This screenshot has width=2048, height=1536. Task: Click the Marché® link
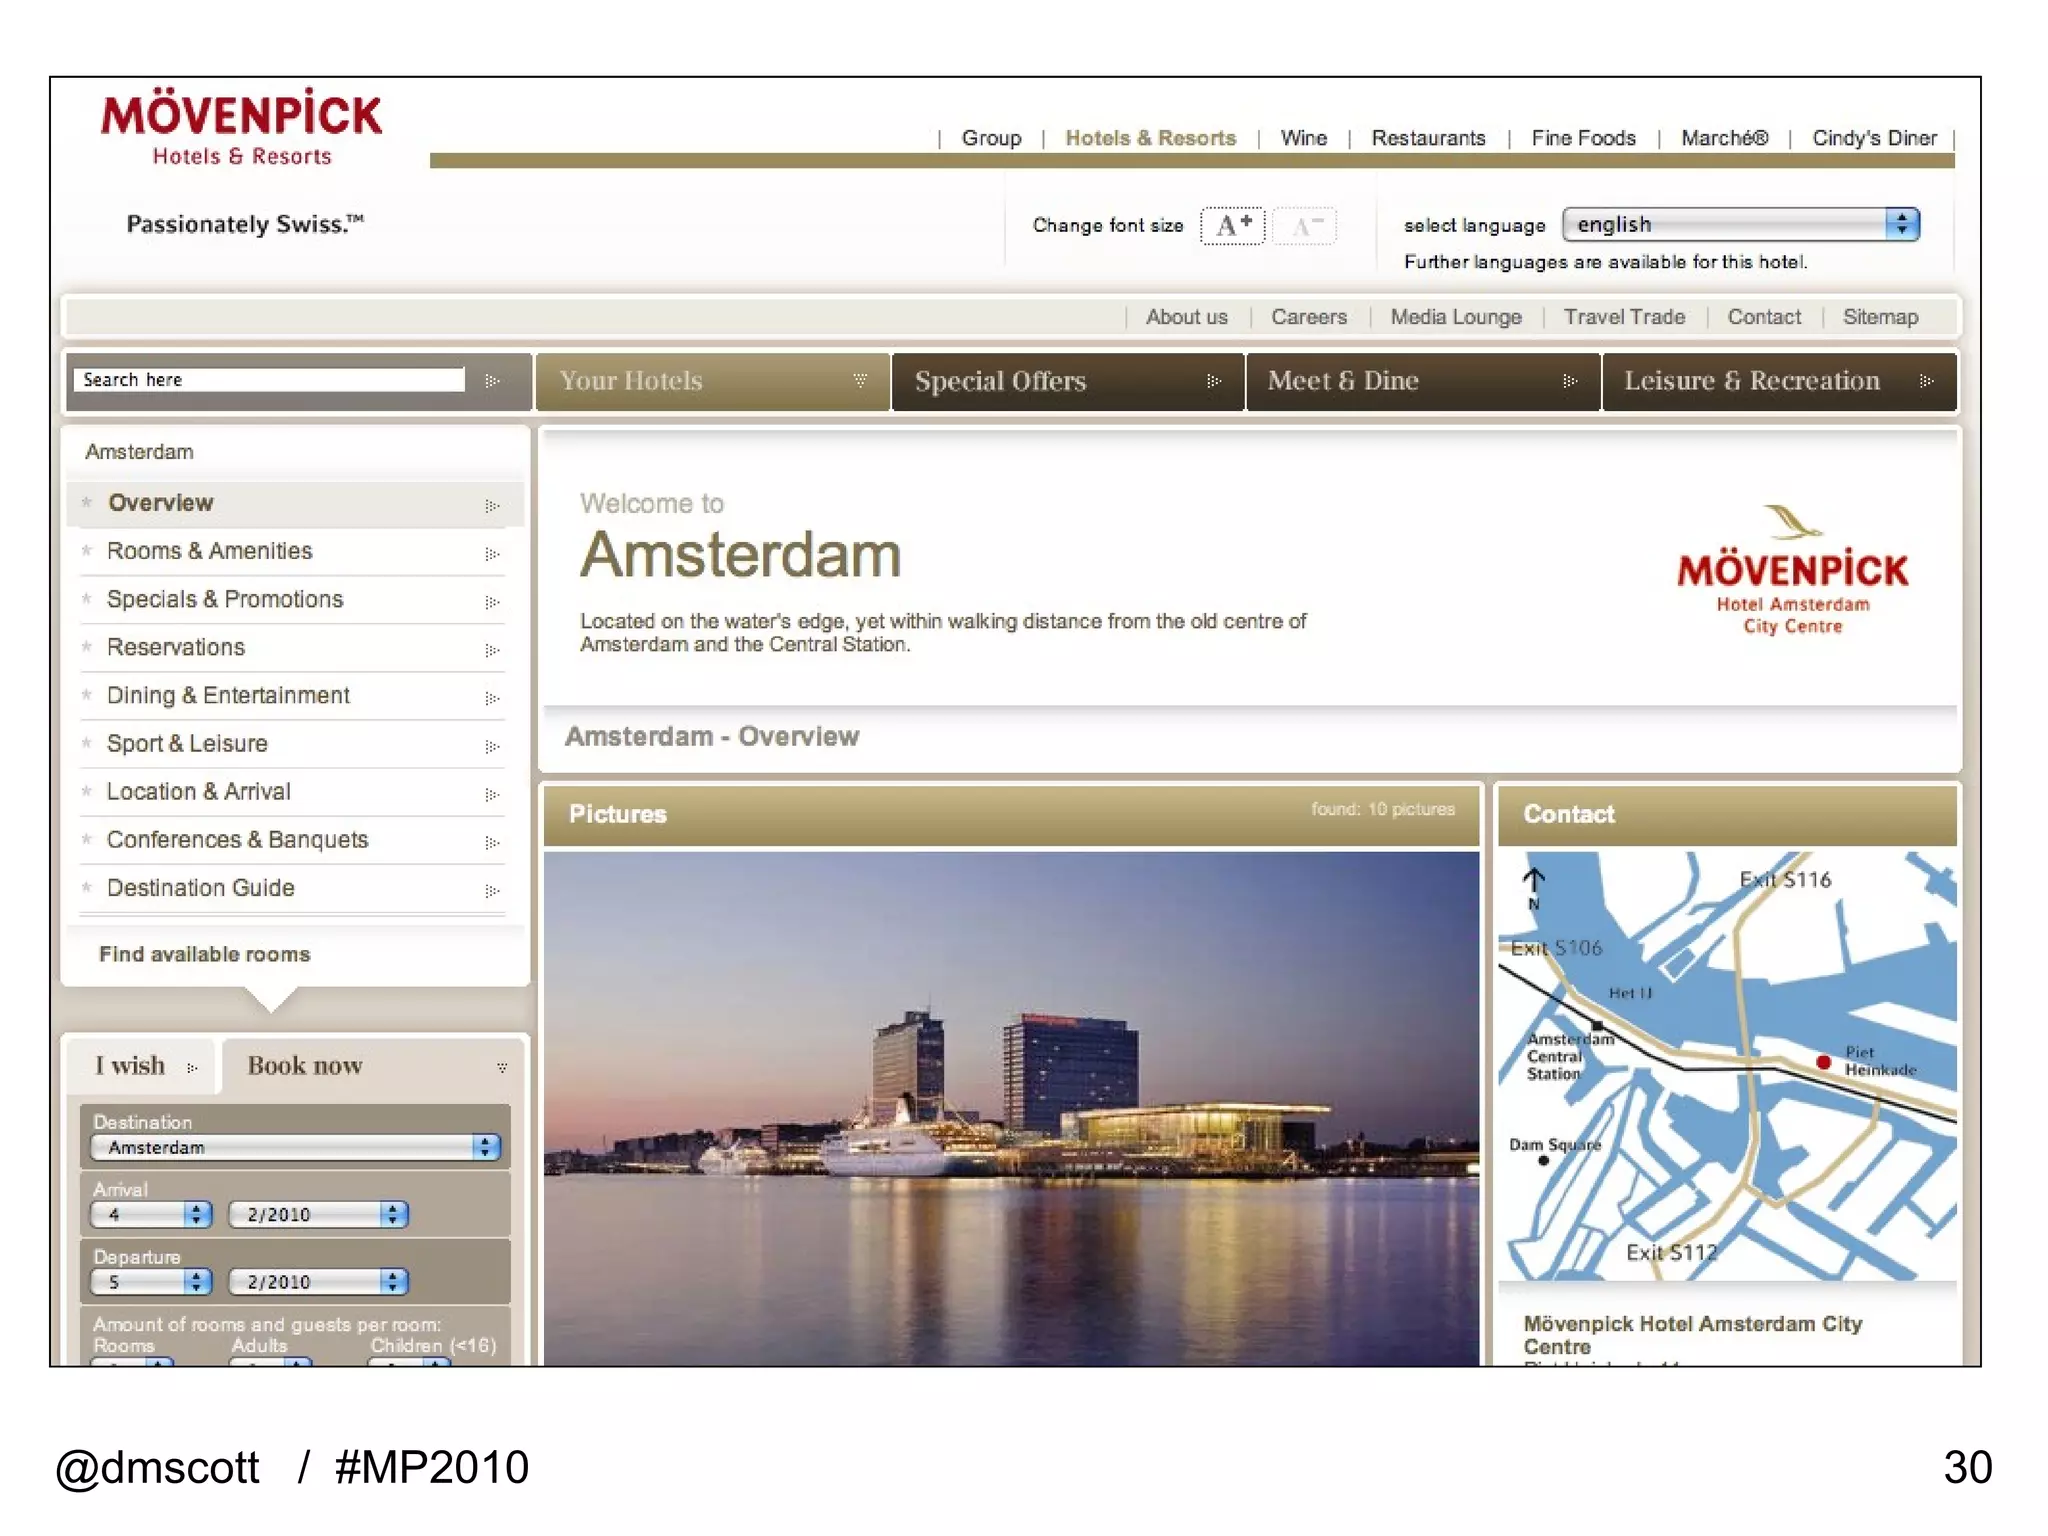(x=1724, y=138)
